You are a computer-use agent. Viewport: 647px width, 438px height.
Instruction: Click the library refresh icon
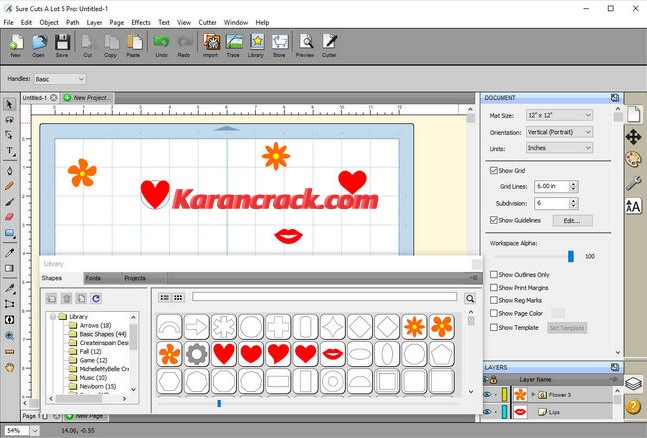click(x=96, y=298)
